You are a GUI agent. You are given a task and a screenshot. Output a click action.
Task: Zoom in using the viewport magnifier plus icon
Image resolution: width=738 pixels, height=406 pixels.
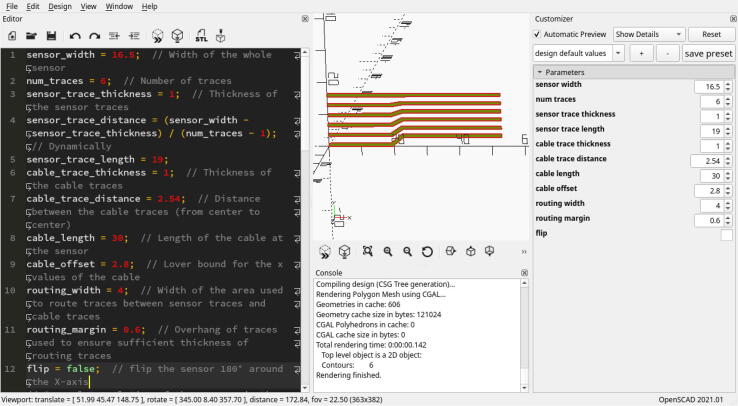coord(388,252)
